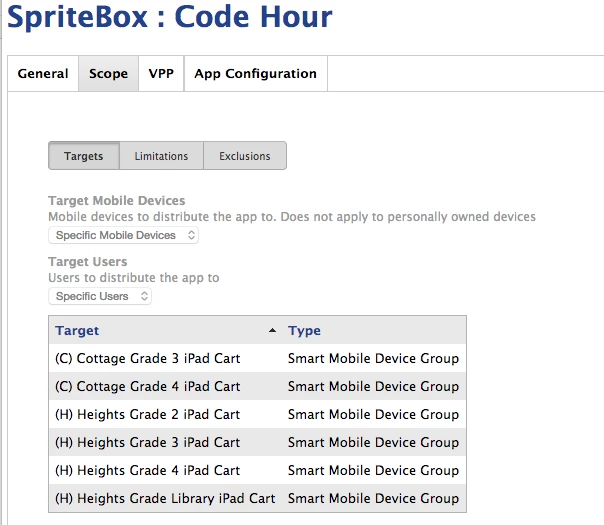604x525 pixels.
Task: Click the 'Users to distribute the app to' description
Action: click(x=134, y=278)
